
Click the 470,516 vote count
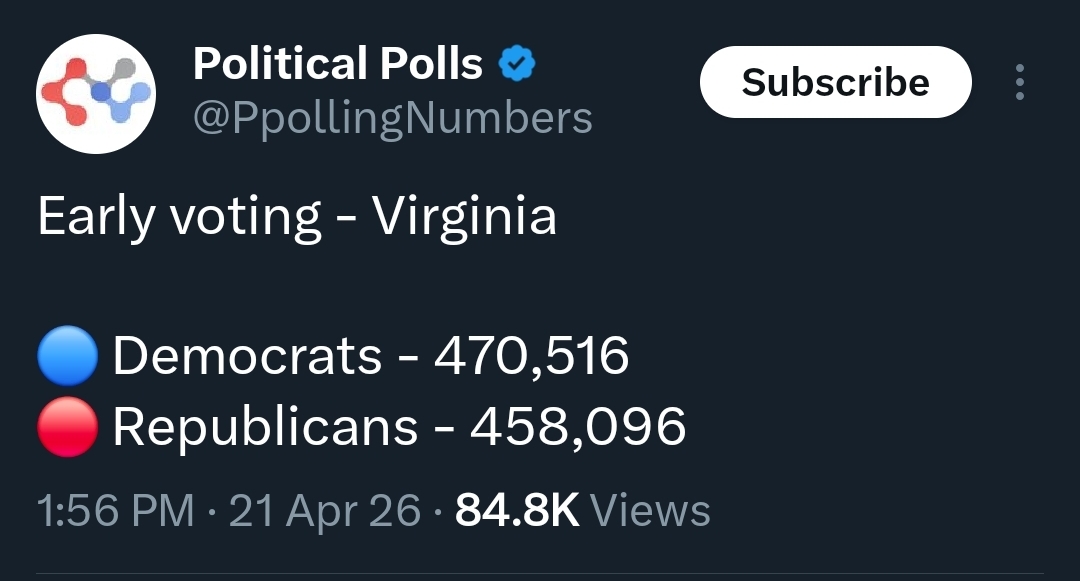531,357
